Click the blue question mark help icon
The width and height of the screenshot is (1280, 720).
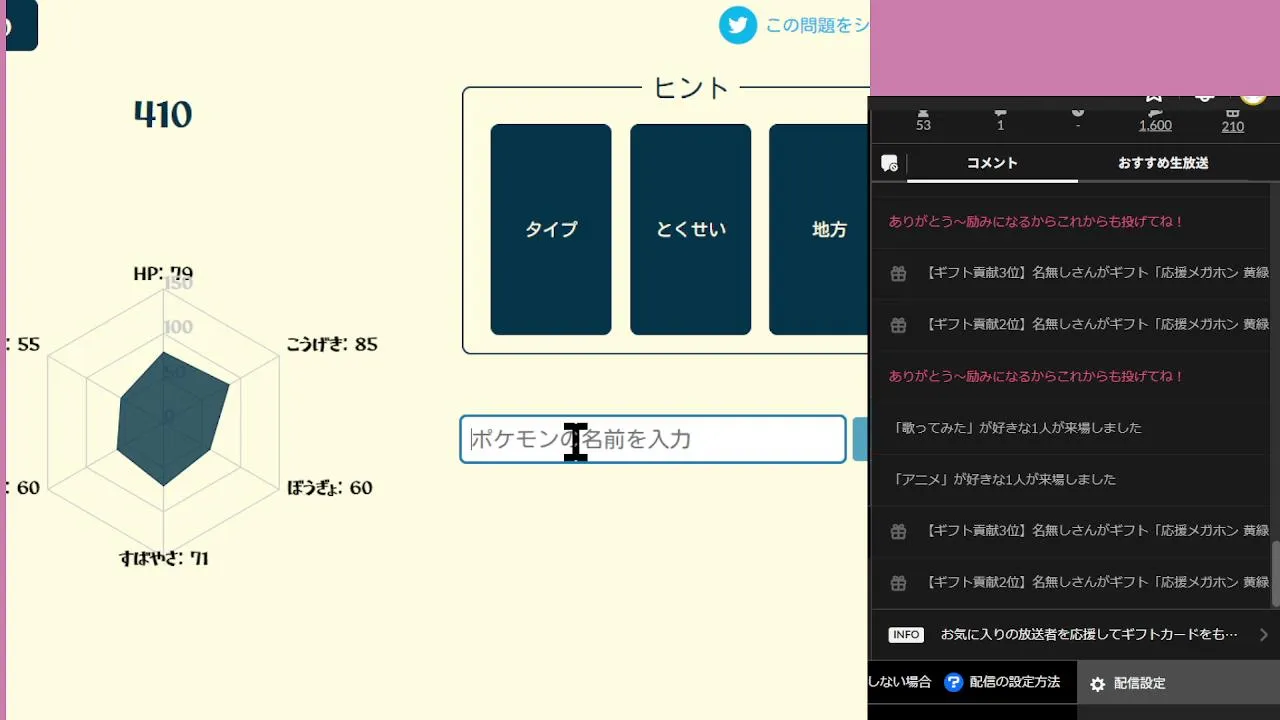[953, 683]
